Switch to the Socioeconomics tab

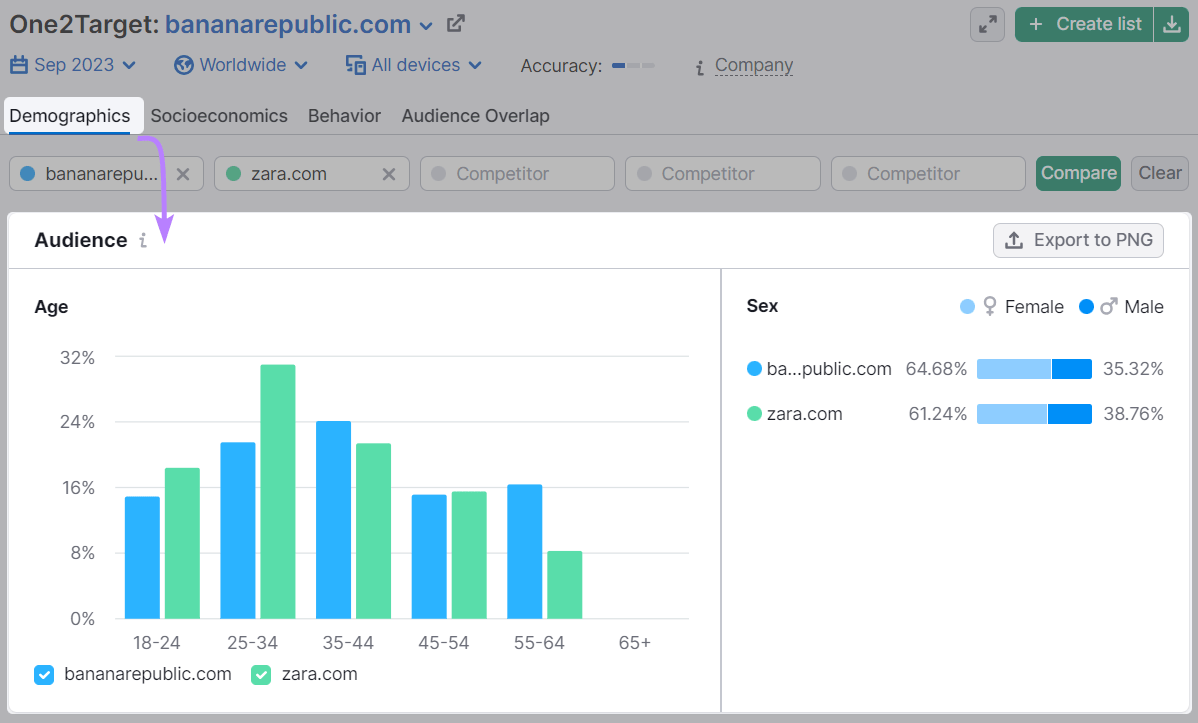(219, 115)
